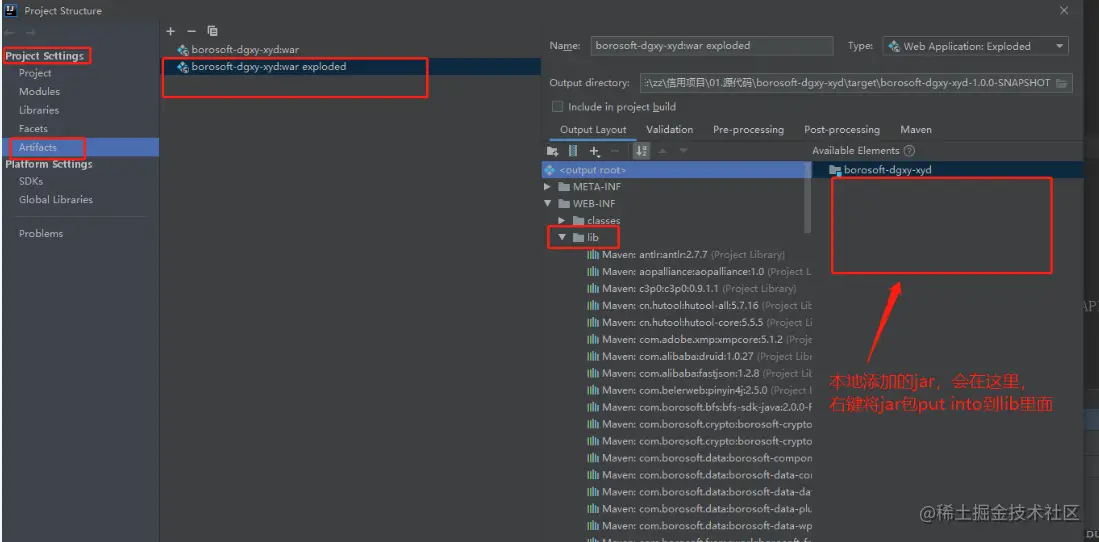Remove selected artifact with minus icon

tap(191, 31)
